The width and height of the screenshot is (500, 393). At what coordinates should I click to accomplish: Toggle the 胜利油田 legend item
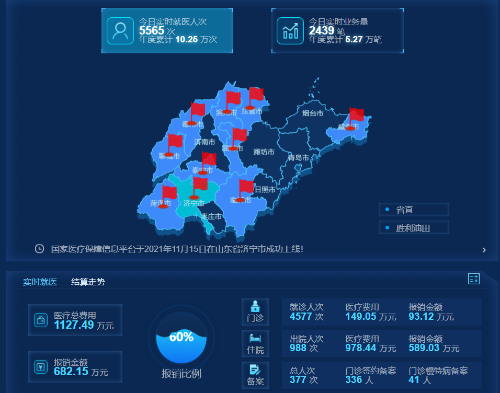pyautogui.click(x=414, y=228)
